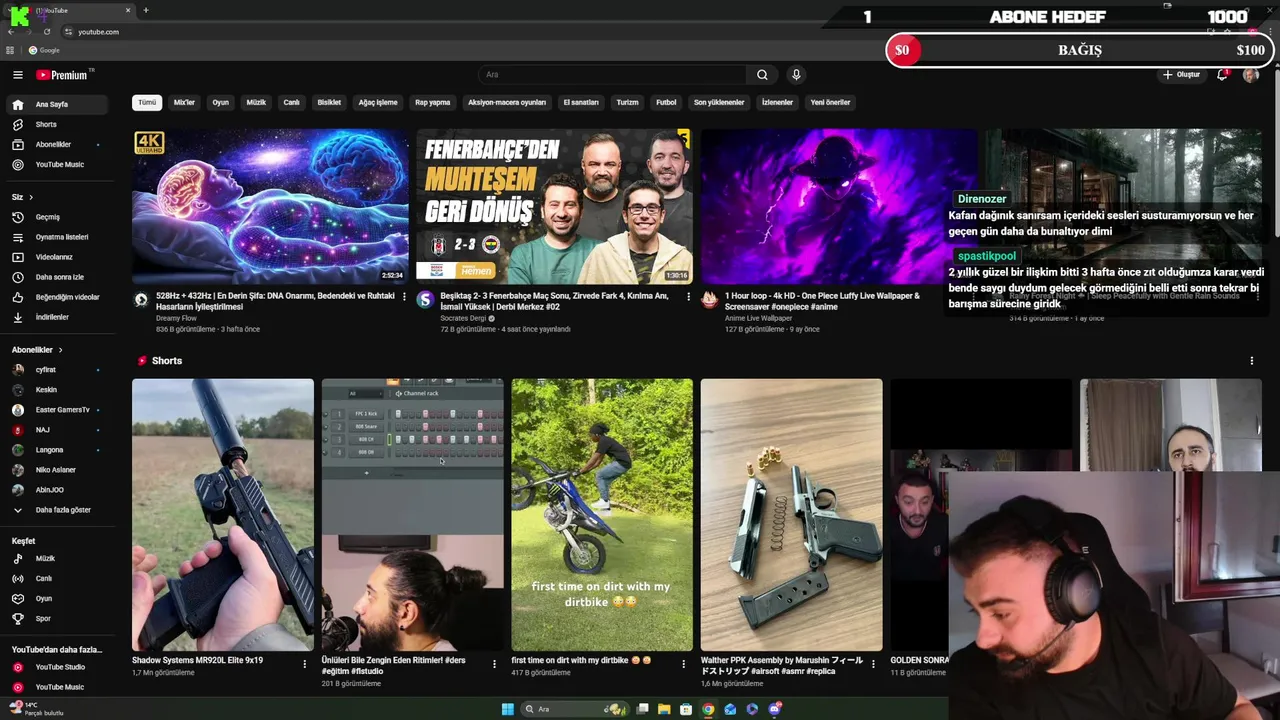The width and height of the screenshot is (1280, 720).
Task: Select the Futbol filter chip
Action: coord(666,102)
